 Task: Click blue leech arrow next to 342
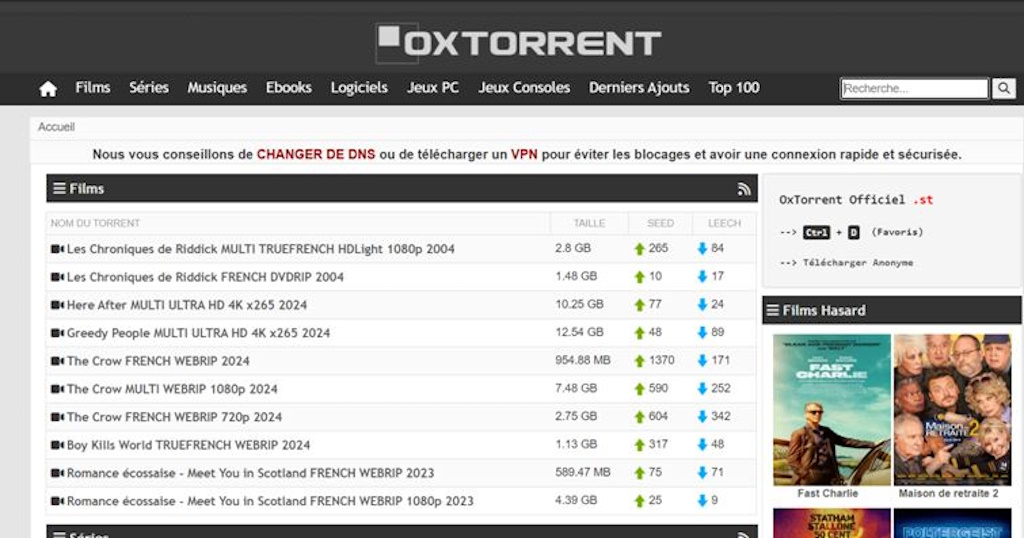(x=702, y=417)
